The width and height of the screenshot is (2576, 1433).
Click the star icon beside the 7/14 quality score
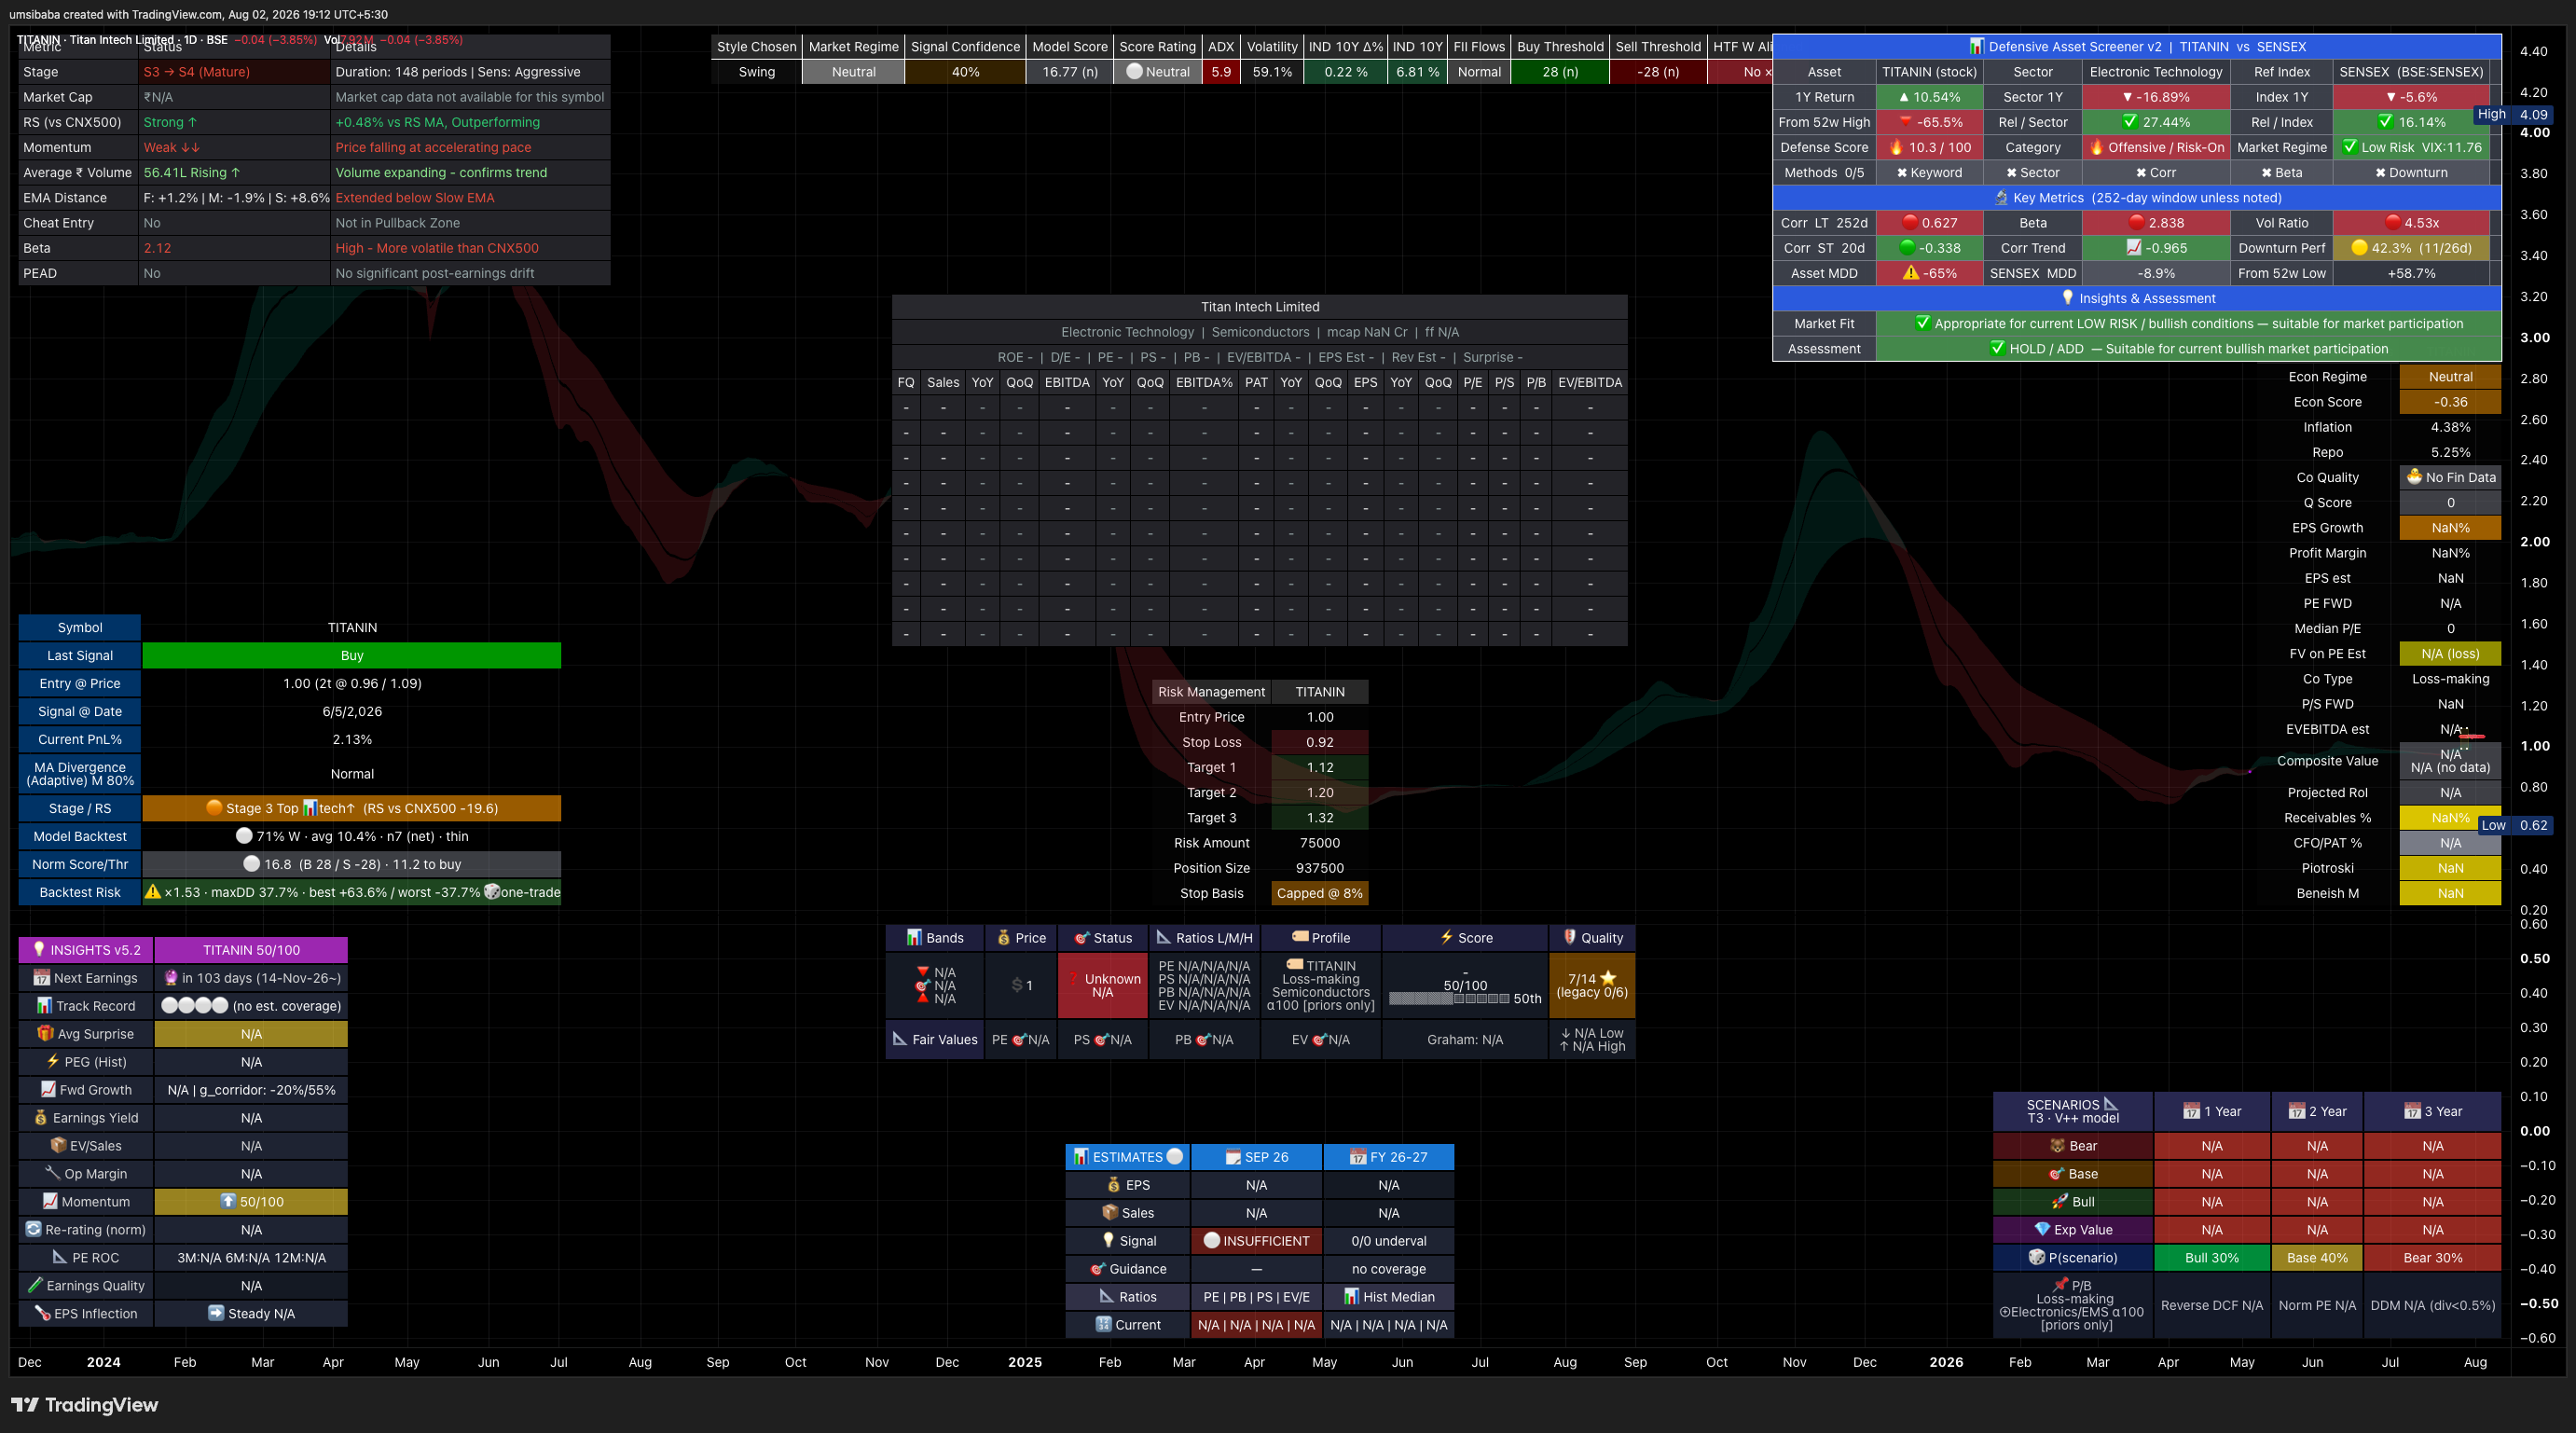(x=1608, y=978)
